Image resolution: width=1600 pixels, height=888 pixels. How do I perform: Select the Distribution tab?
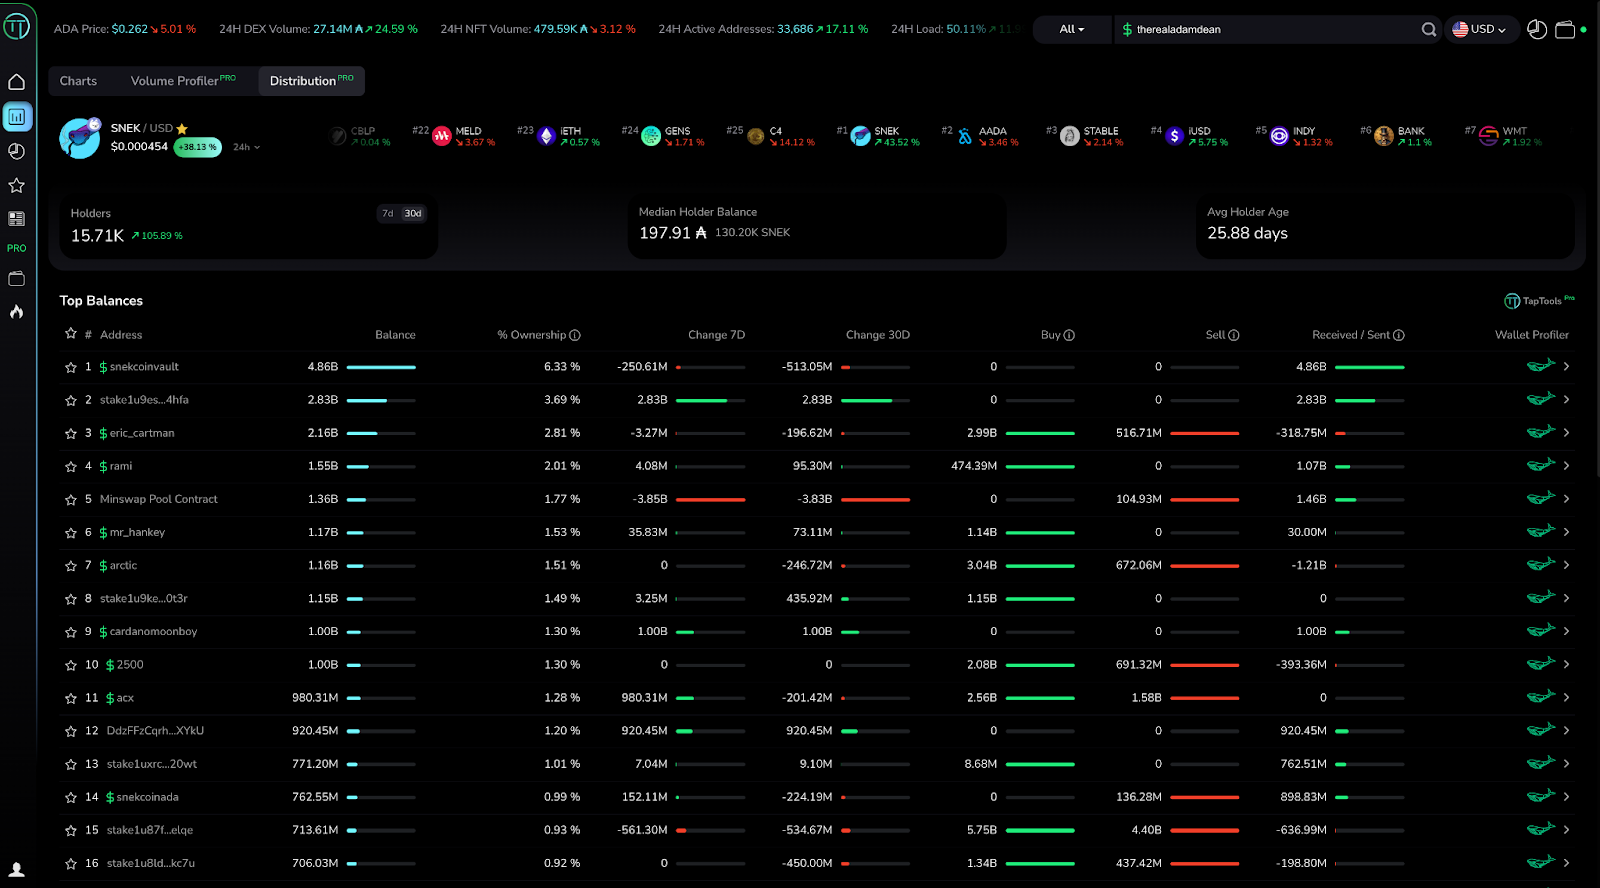tap(311, 81)
